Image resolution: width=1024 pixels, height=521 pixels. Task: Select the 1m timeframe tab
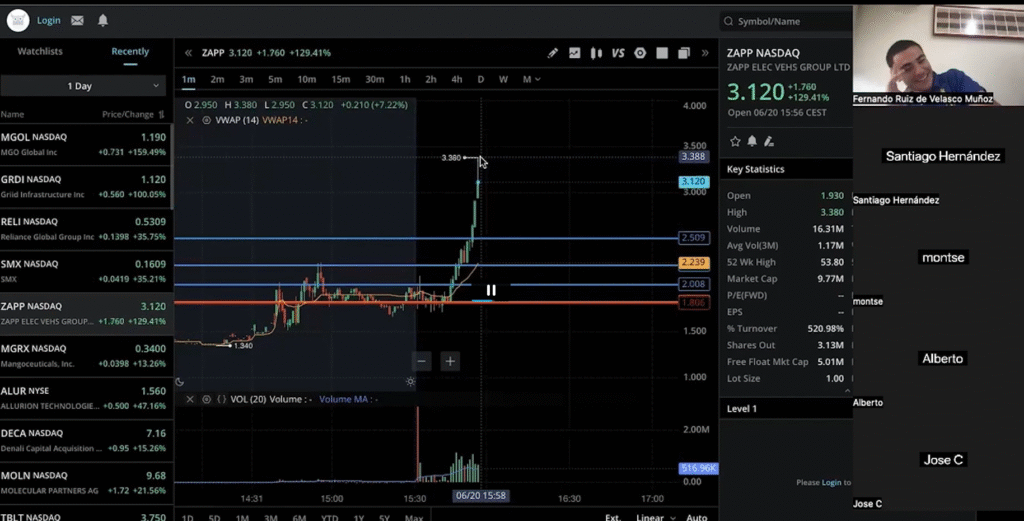(x=188, y=79)
